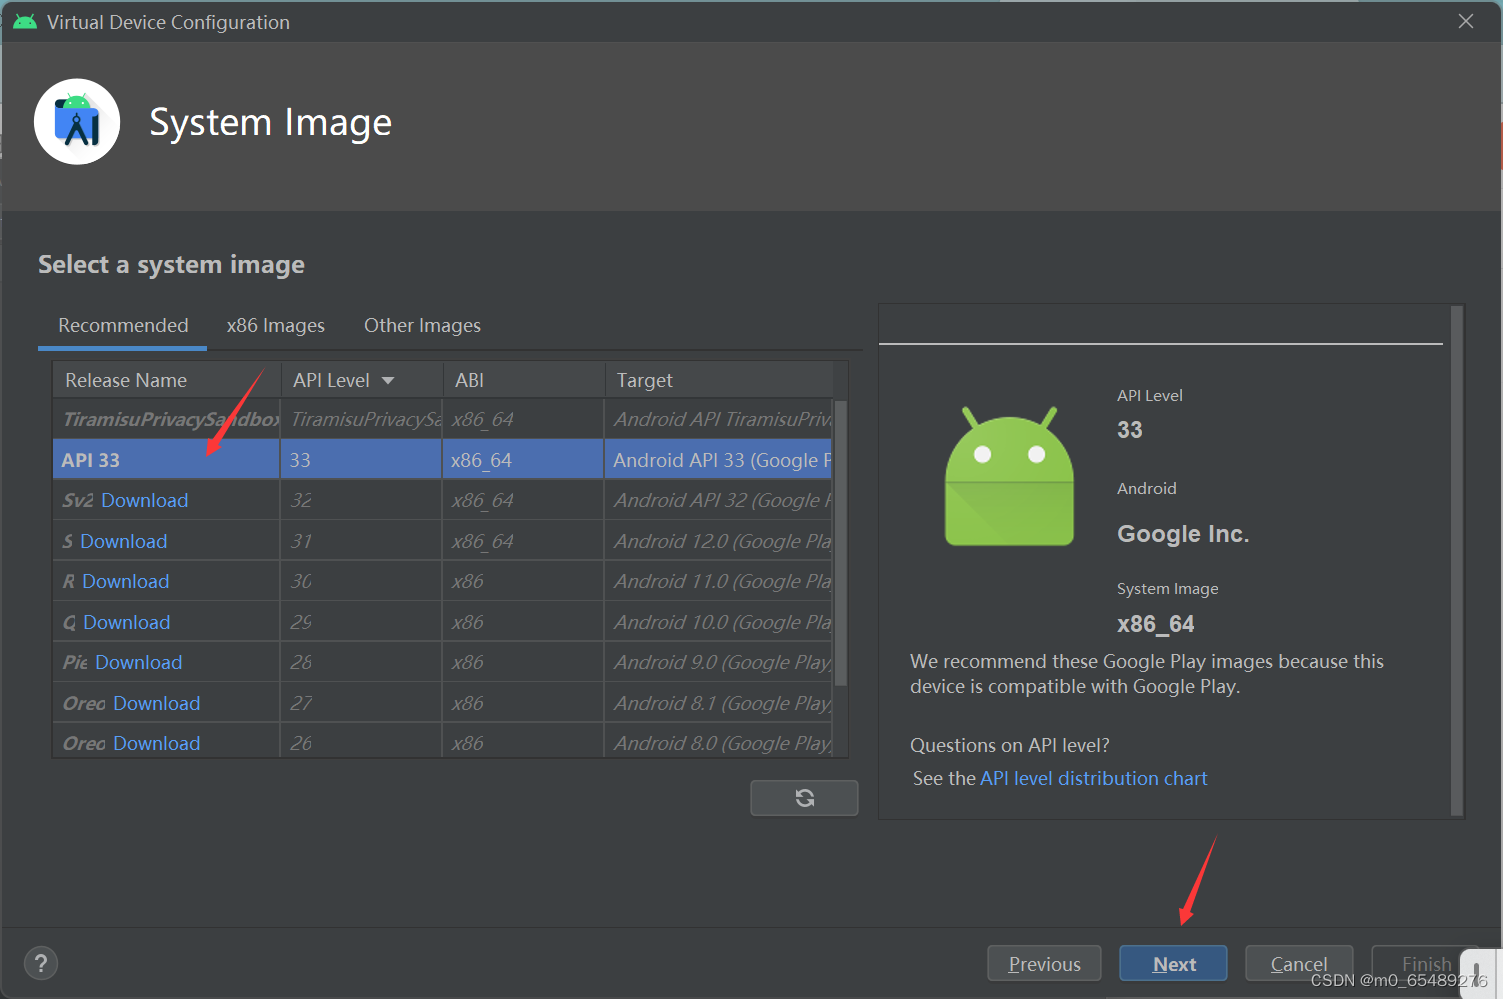The height and width of the screenshot is (999, 1503).
Task: Open the API level distribution chart link
Action: (1093, 778)
